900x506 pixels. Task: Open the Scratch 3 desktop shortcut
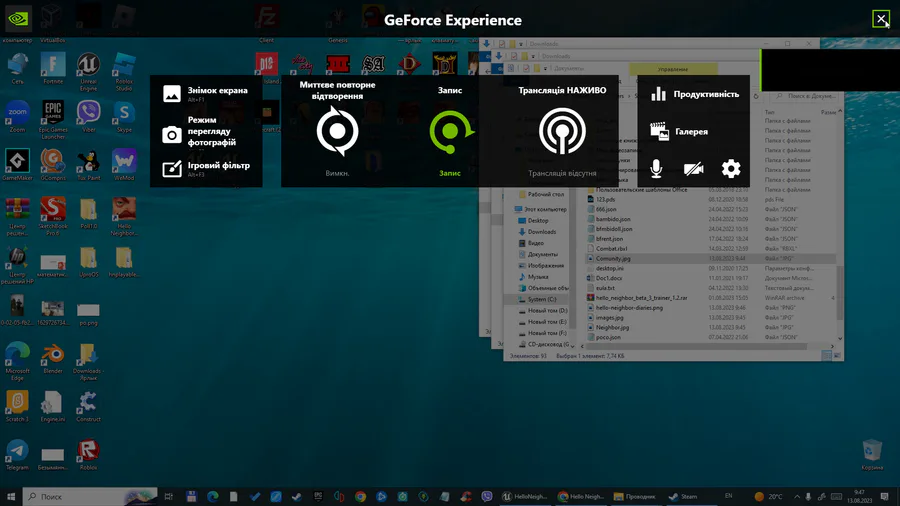point(17,406)
